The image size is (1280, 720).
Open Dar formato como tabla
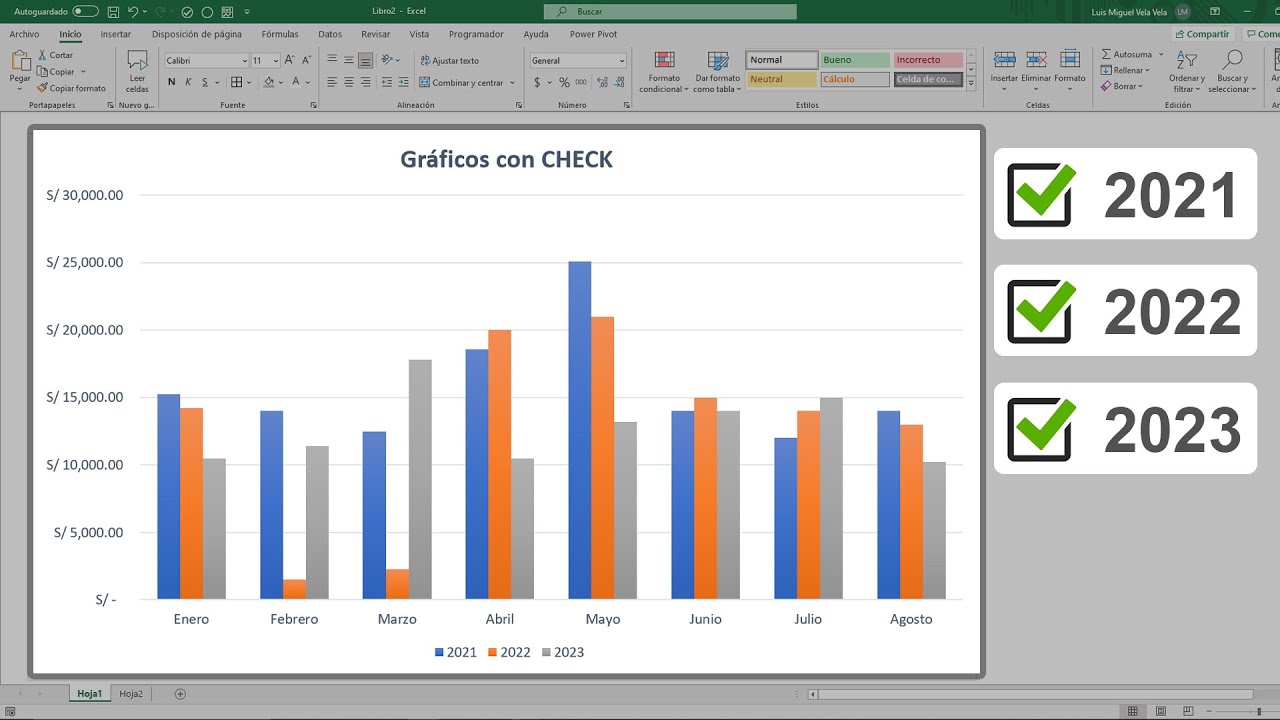point(718,72)
